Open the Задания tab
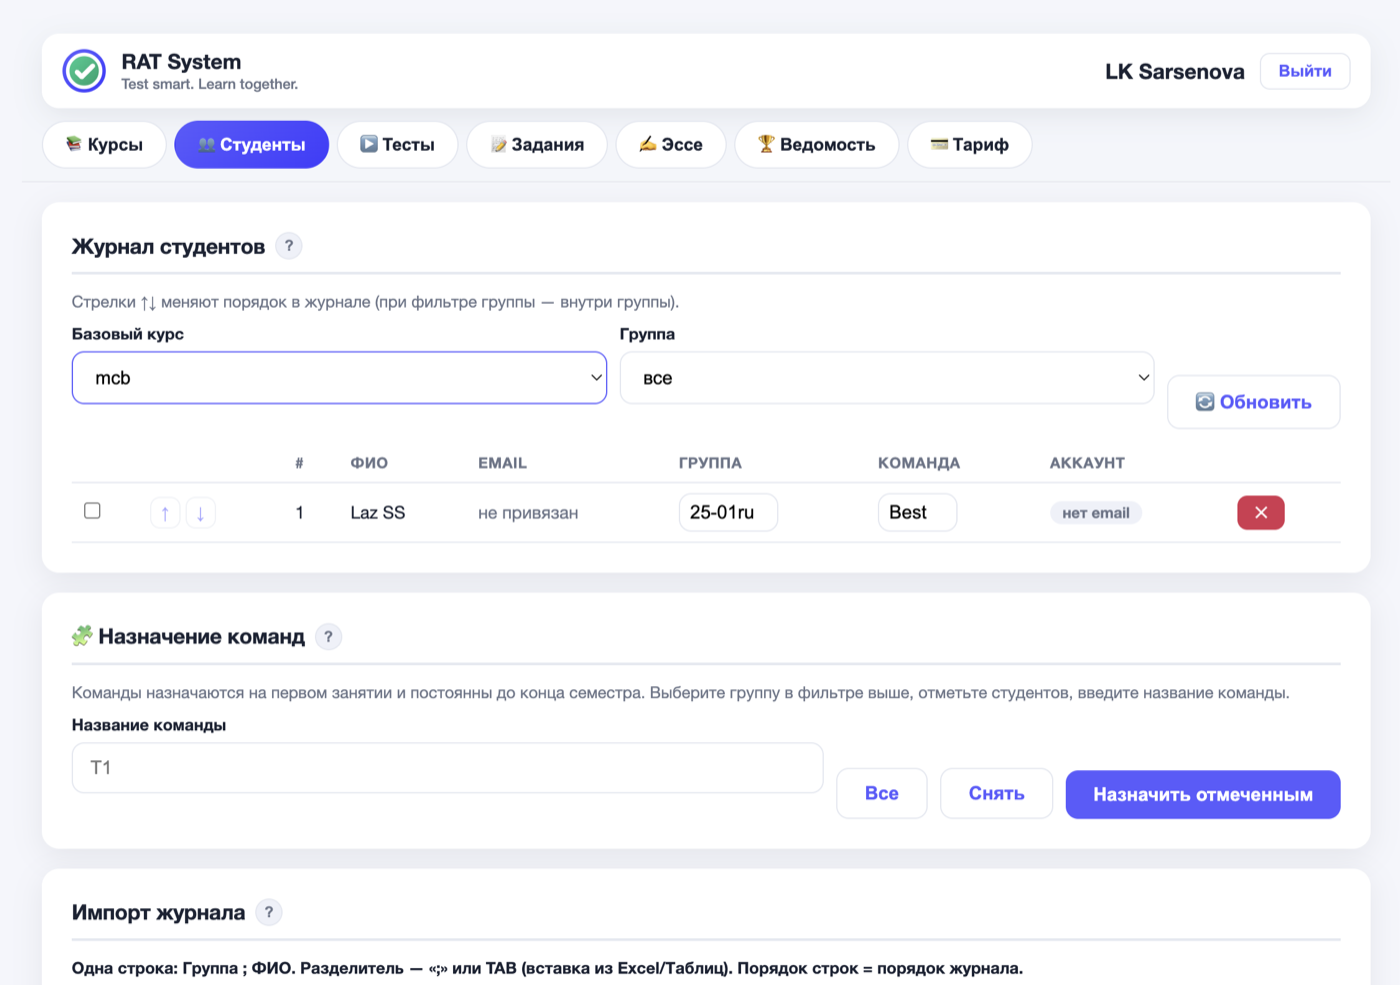The height and width of the screenshot is (985, 1400). (537, 145)
